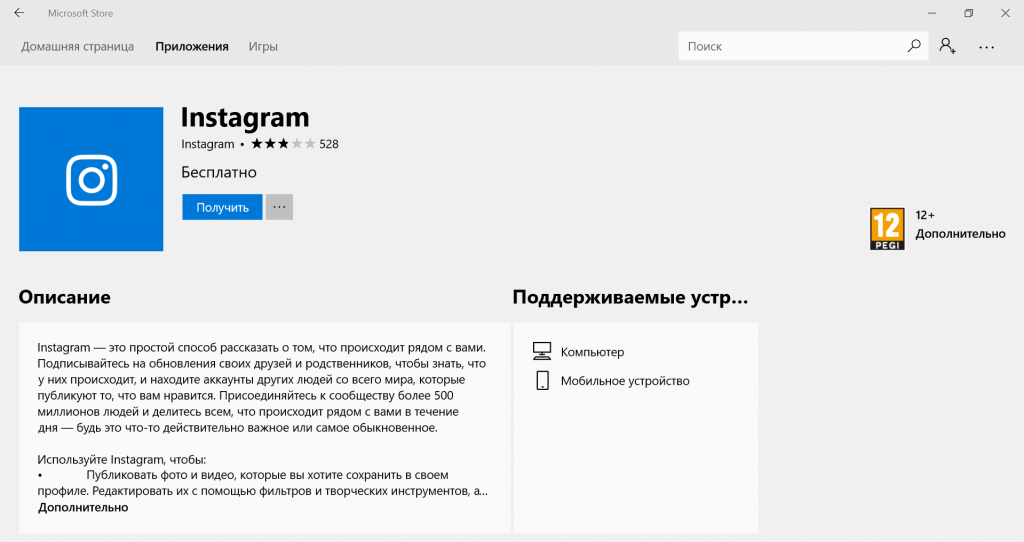1024x542 pixels.
Task: Click the Получить button
Action: [222, 207]
